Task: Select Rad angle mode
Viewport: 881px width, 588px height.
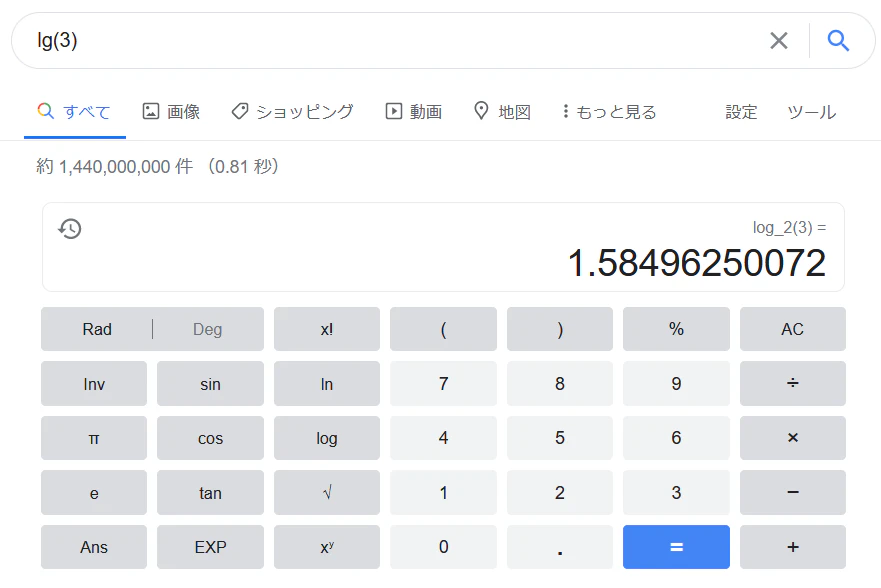Action: tap(97, 329)
